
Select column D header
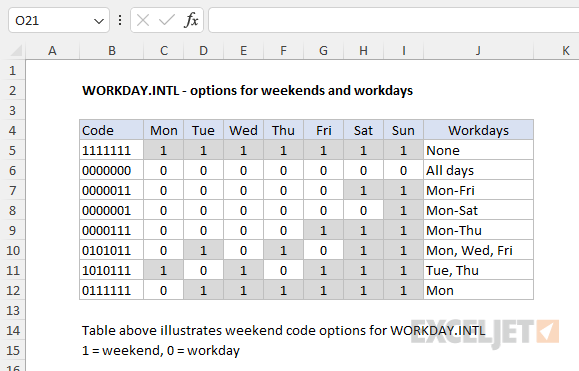[203, 51]
